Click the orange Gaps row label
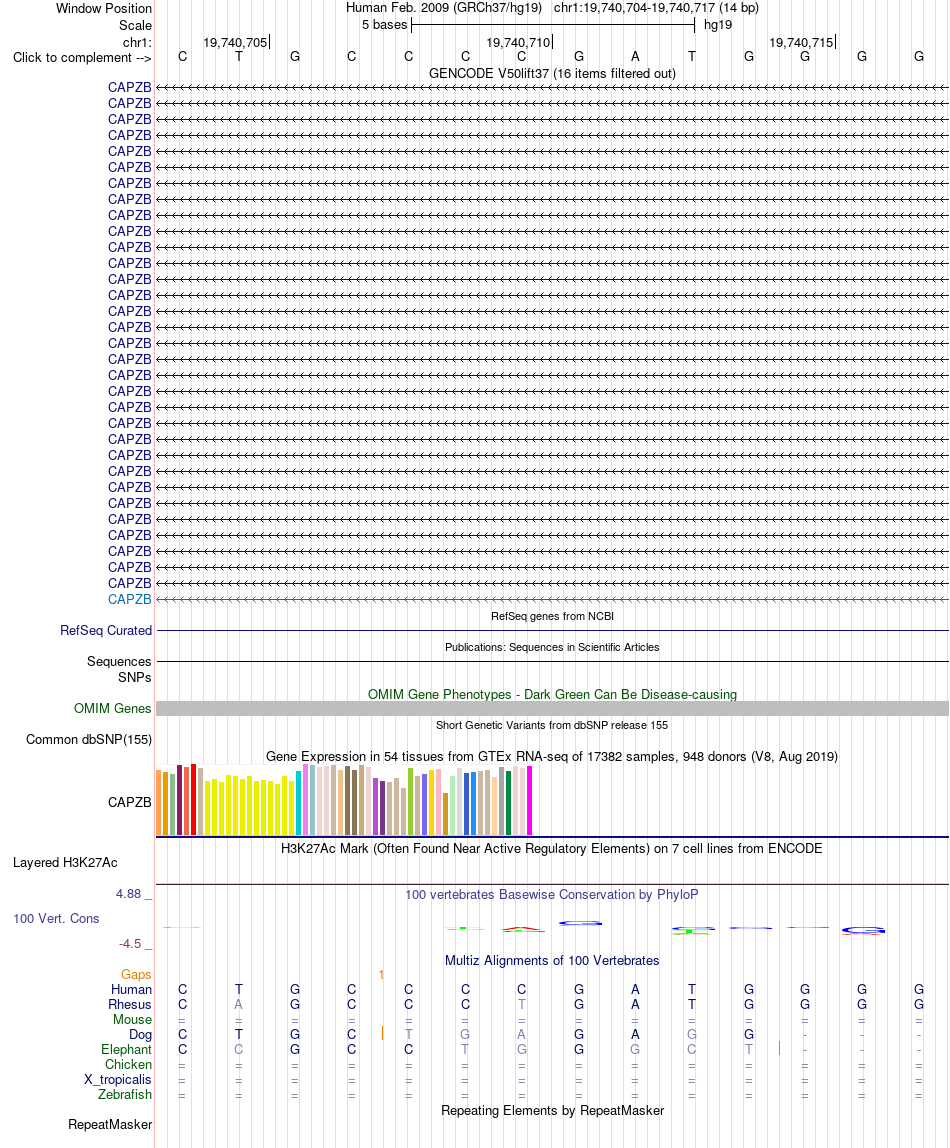 point(136,974)
